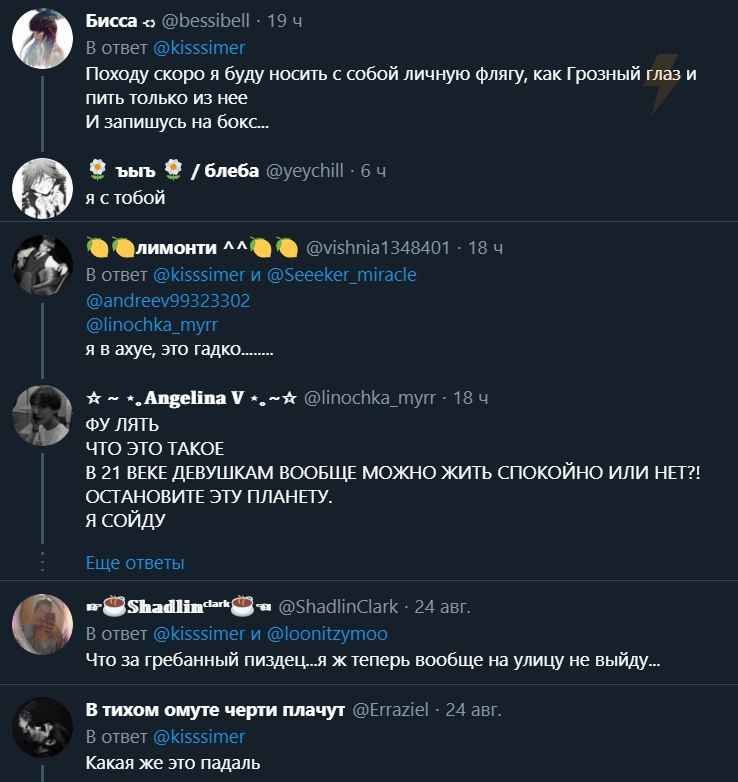Click @kisssimer mention in Erraziel's reply
This screenshot has height=782, width=738.
(x=199, y=737)
